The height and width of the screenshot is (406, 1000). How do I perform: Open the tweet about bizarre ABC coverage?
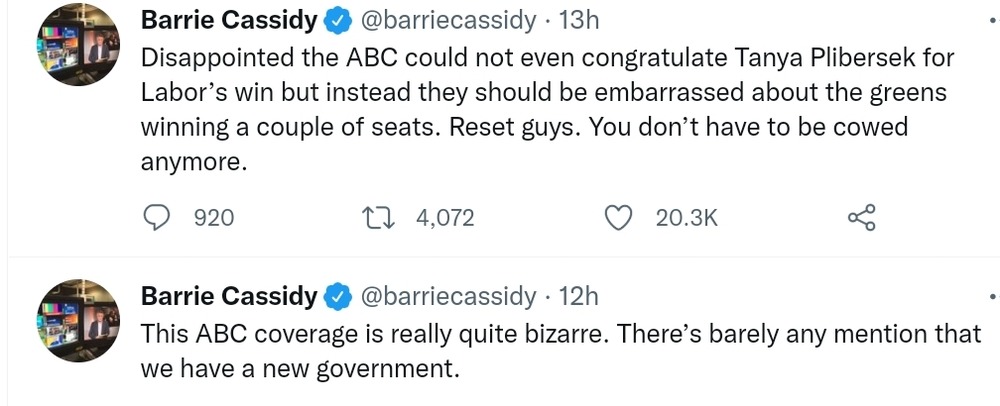coord(560,350)
